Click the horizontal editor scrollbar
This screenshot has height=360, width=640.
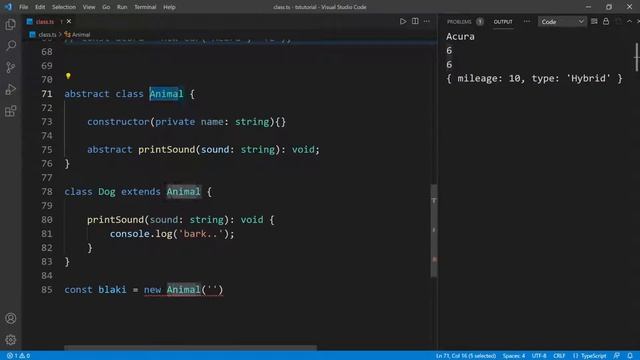[190, 348]
